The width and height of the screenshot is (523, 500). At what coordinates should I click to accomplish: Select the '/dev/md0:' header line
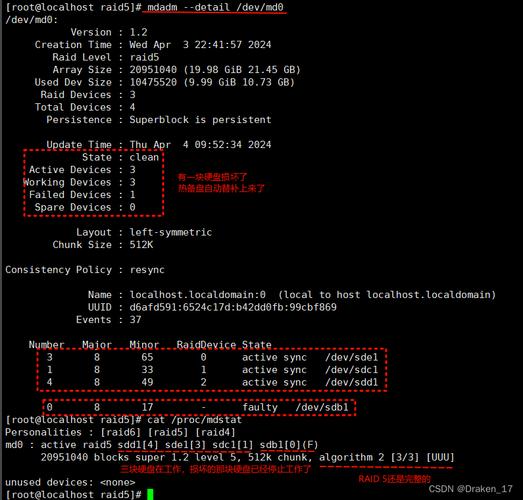(32, 20)
